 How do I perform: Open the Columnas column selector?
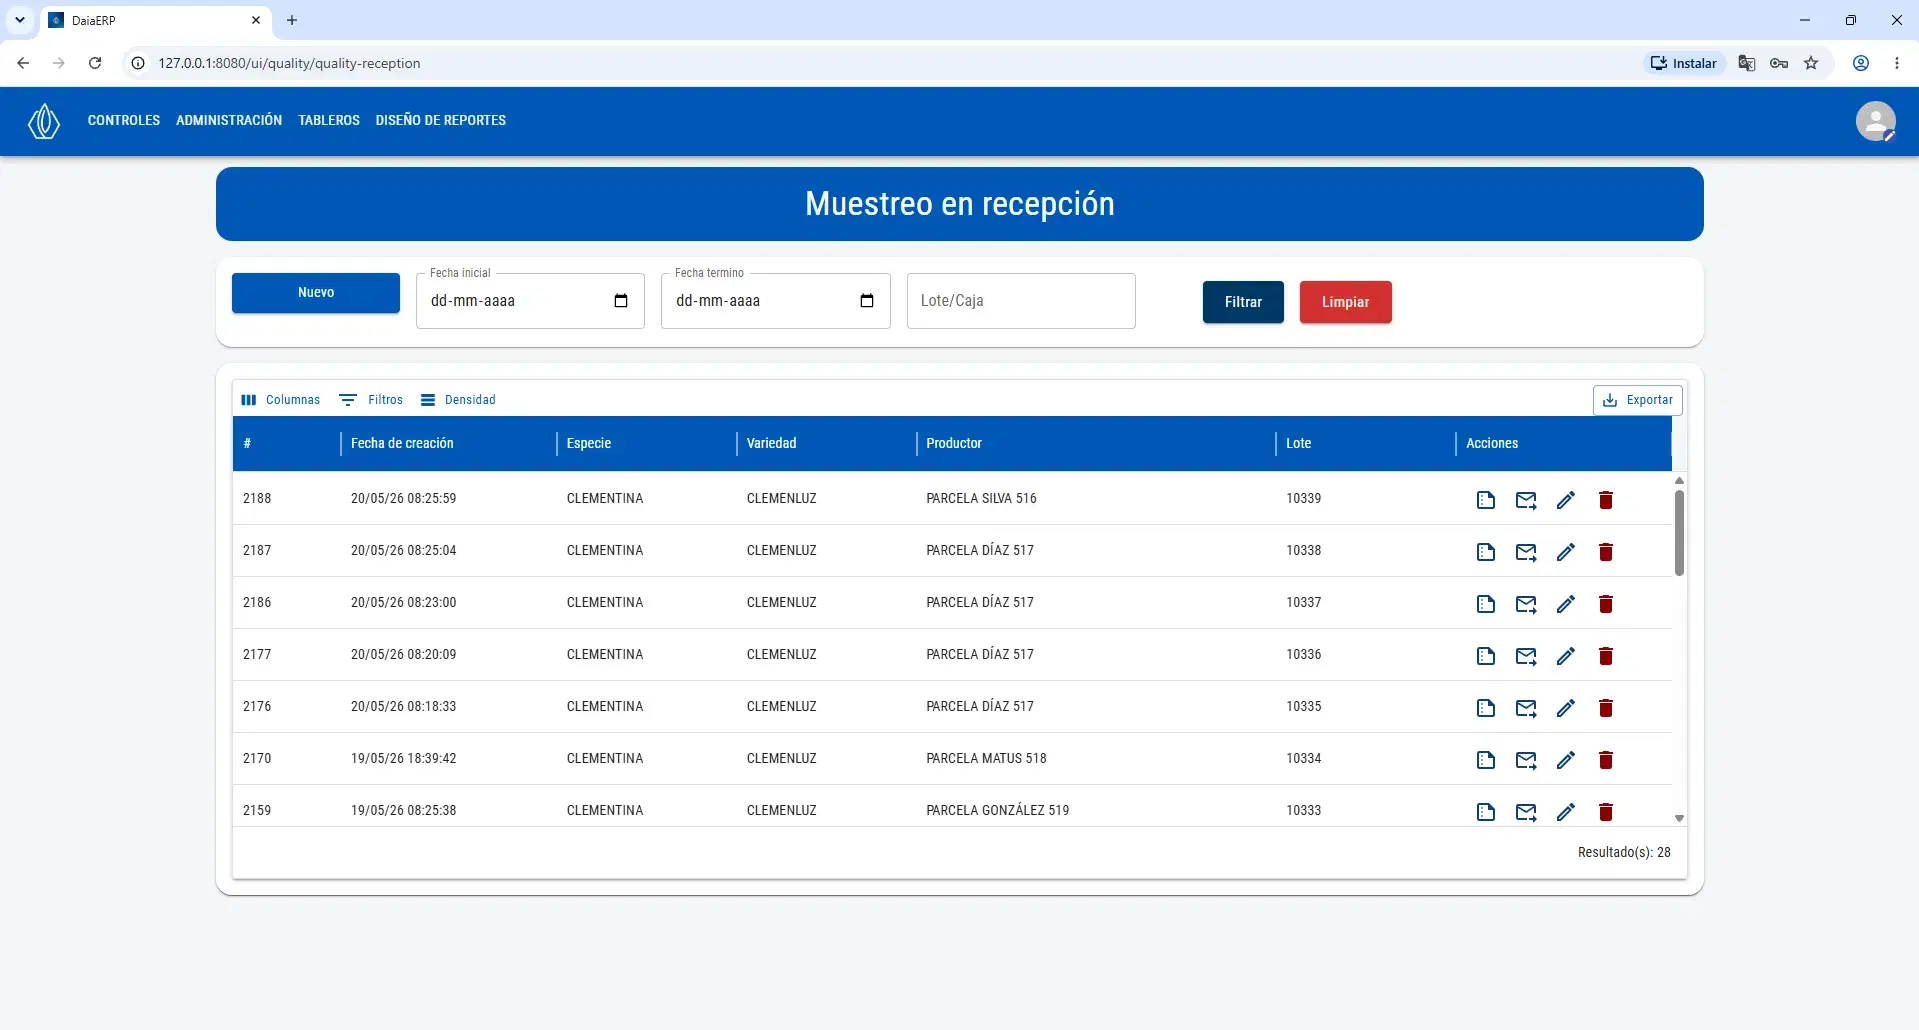coord(281,400)
